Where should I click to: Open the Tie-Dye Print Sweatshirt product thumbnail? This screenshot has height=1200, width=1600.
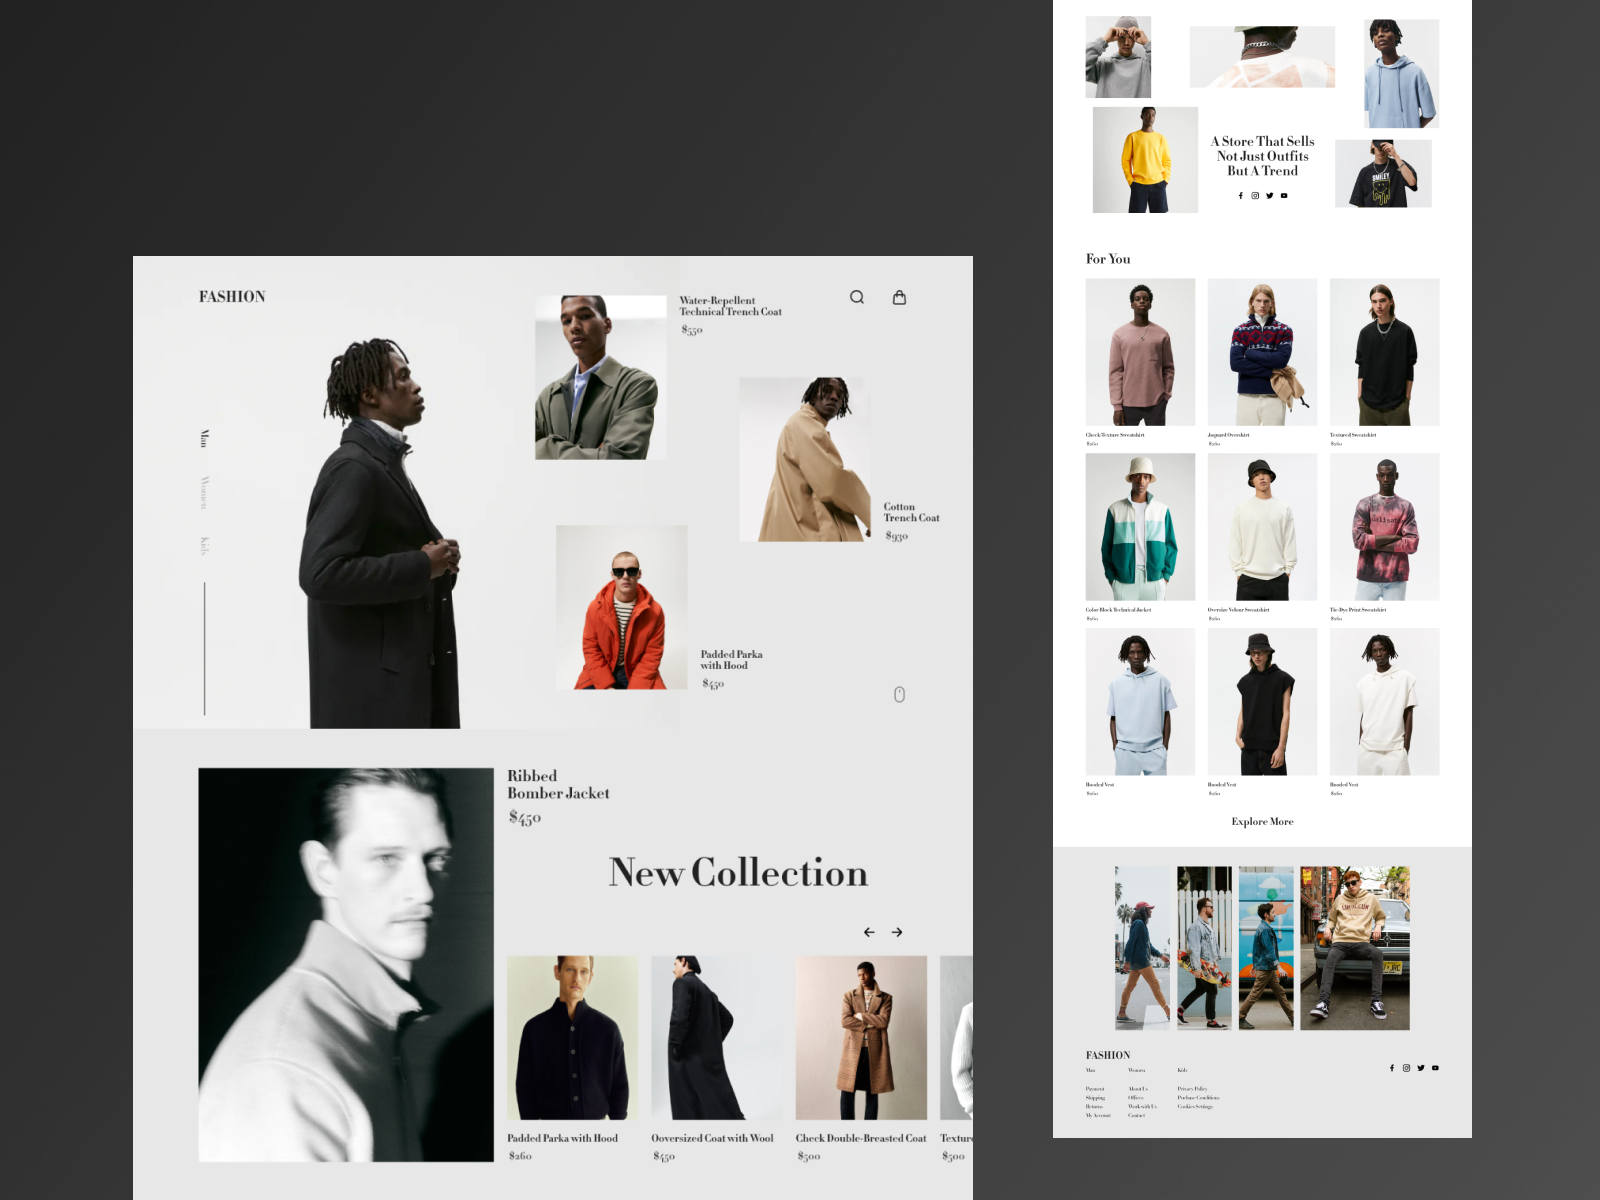point(1384,527)
